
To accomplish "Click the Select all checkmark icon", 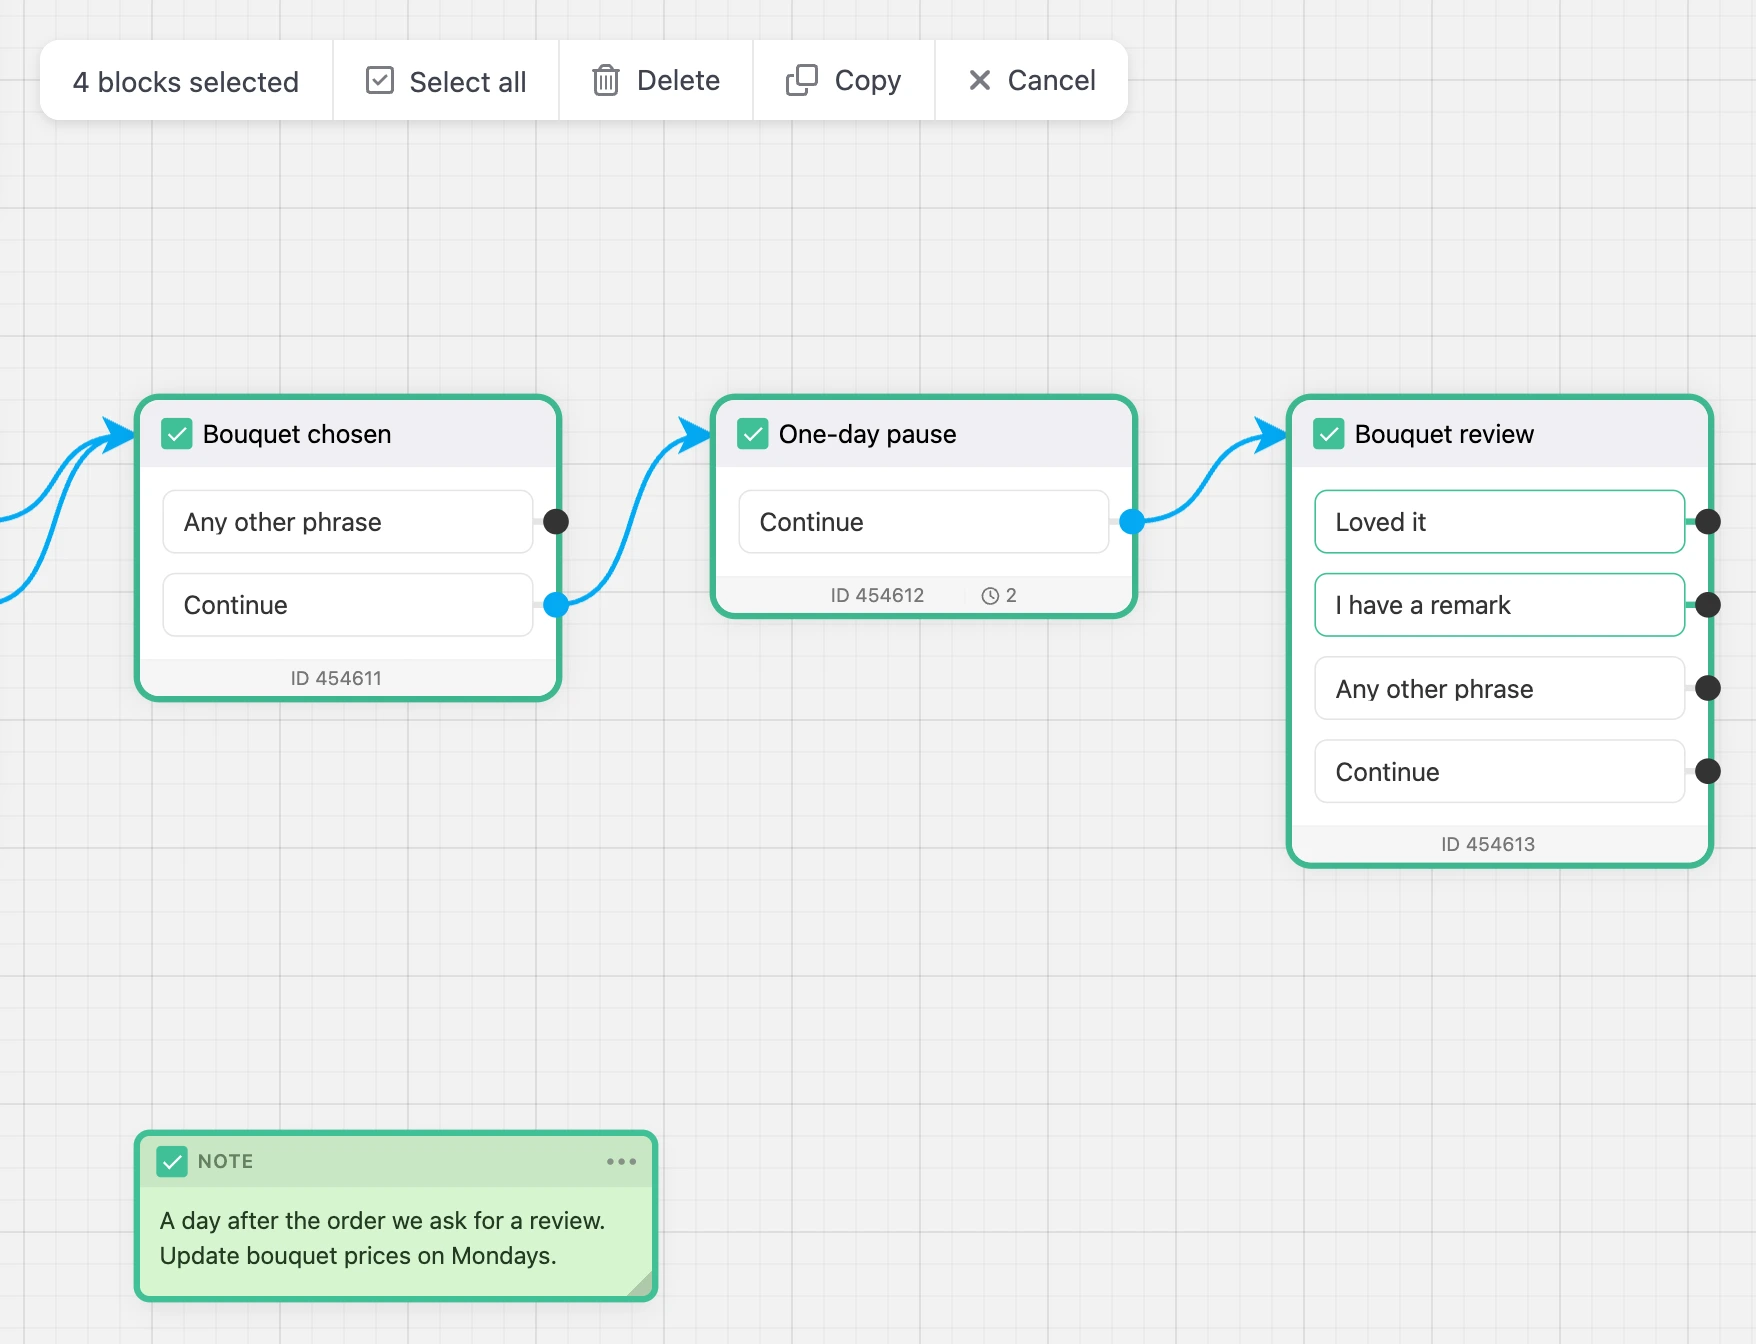I will click(380, 80).
